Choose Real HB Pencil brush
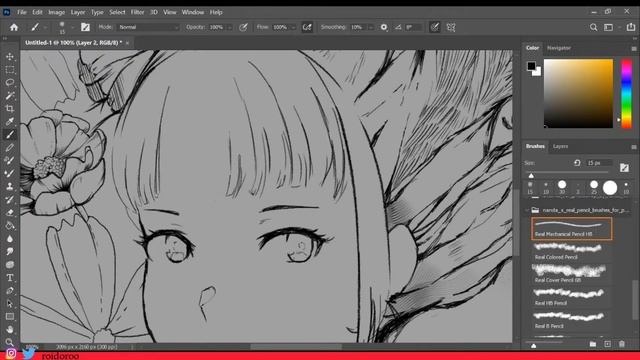Screen dimensions: 640x360 (x=571, y=297)
